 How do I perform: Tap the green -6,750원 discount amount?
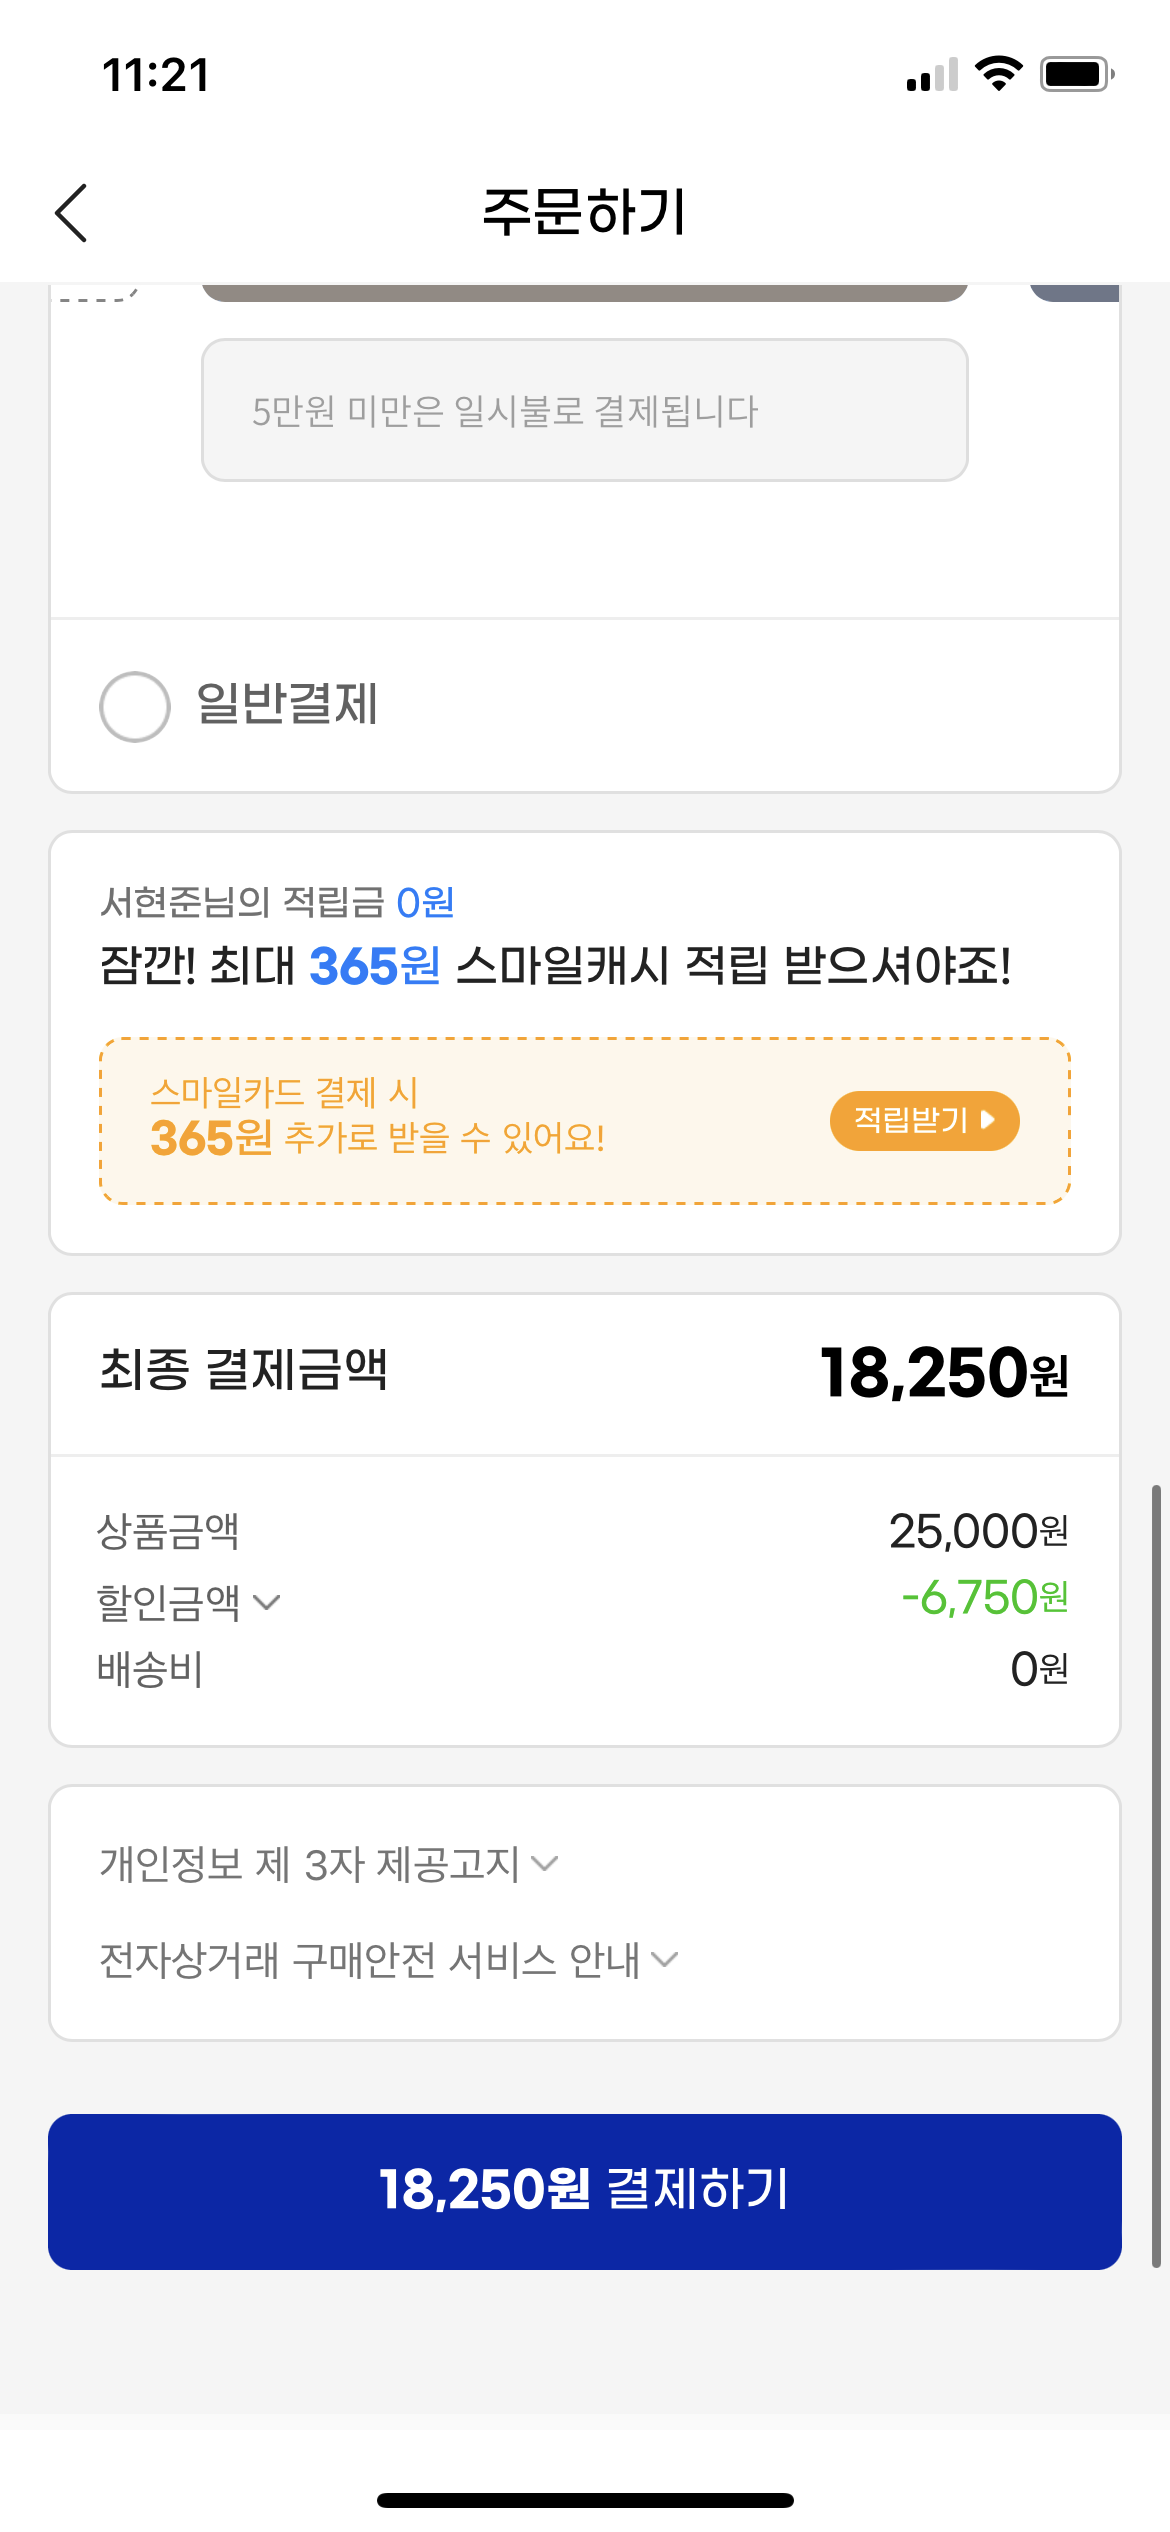[984, 1598]
